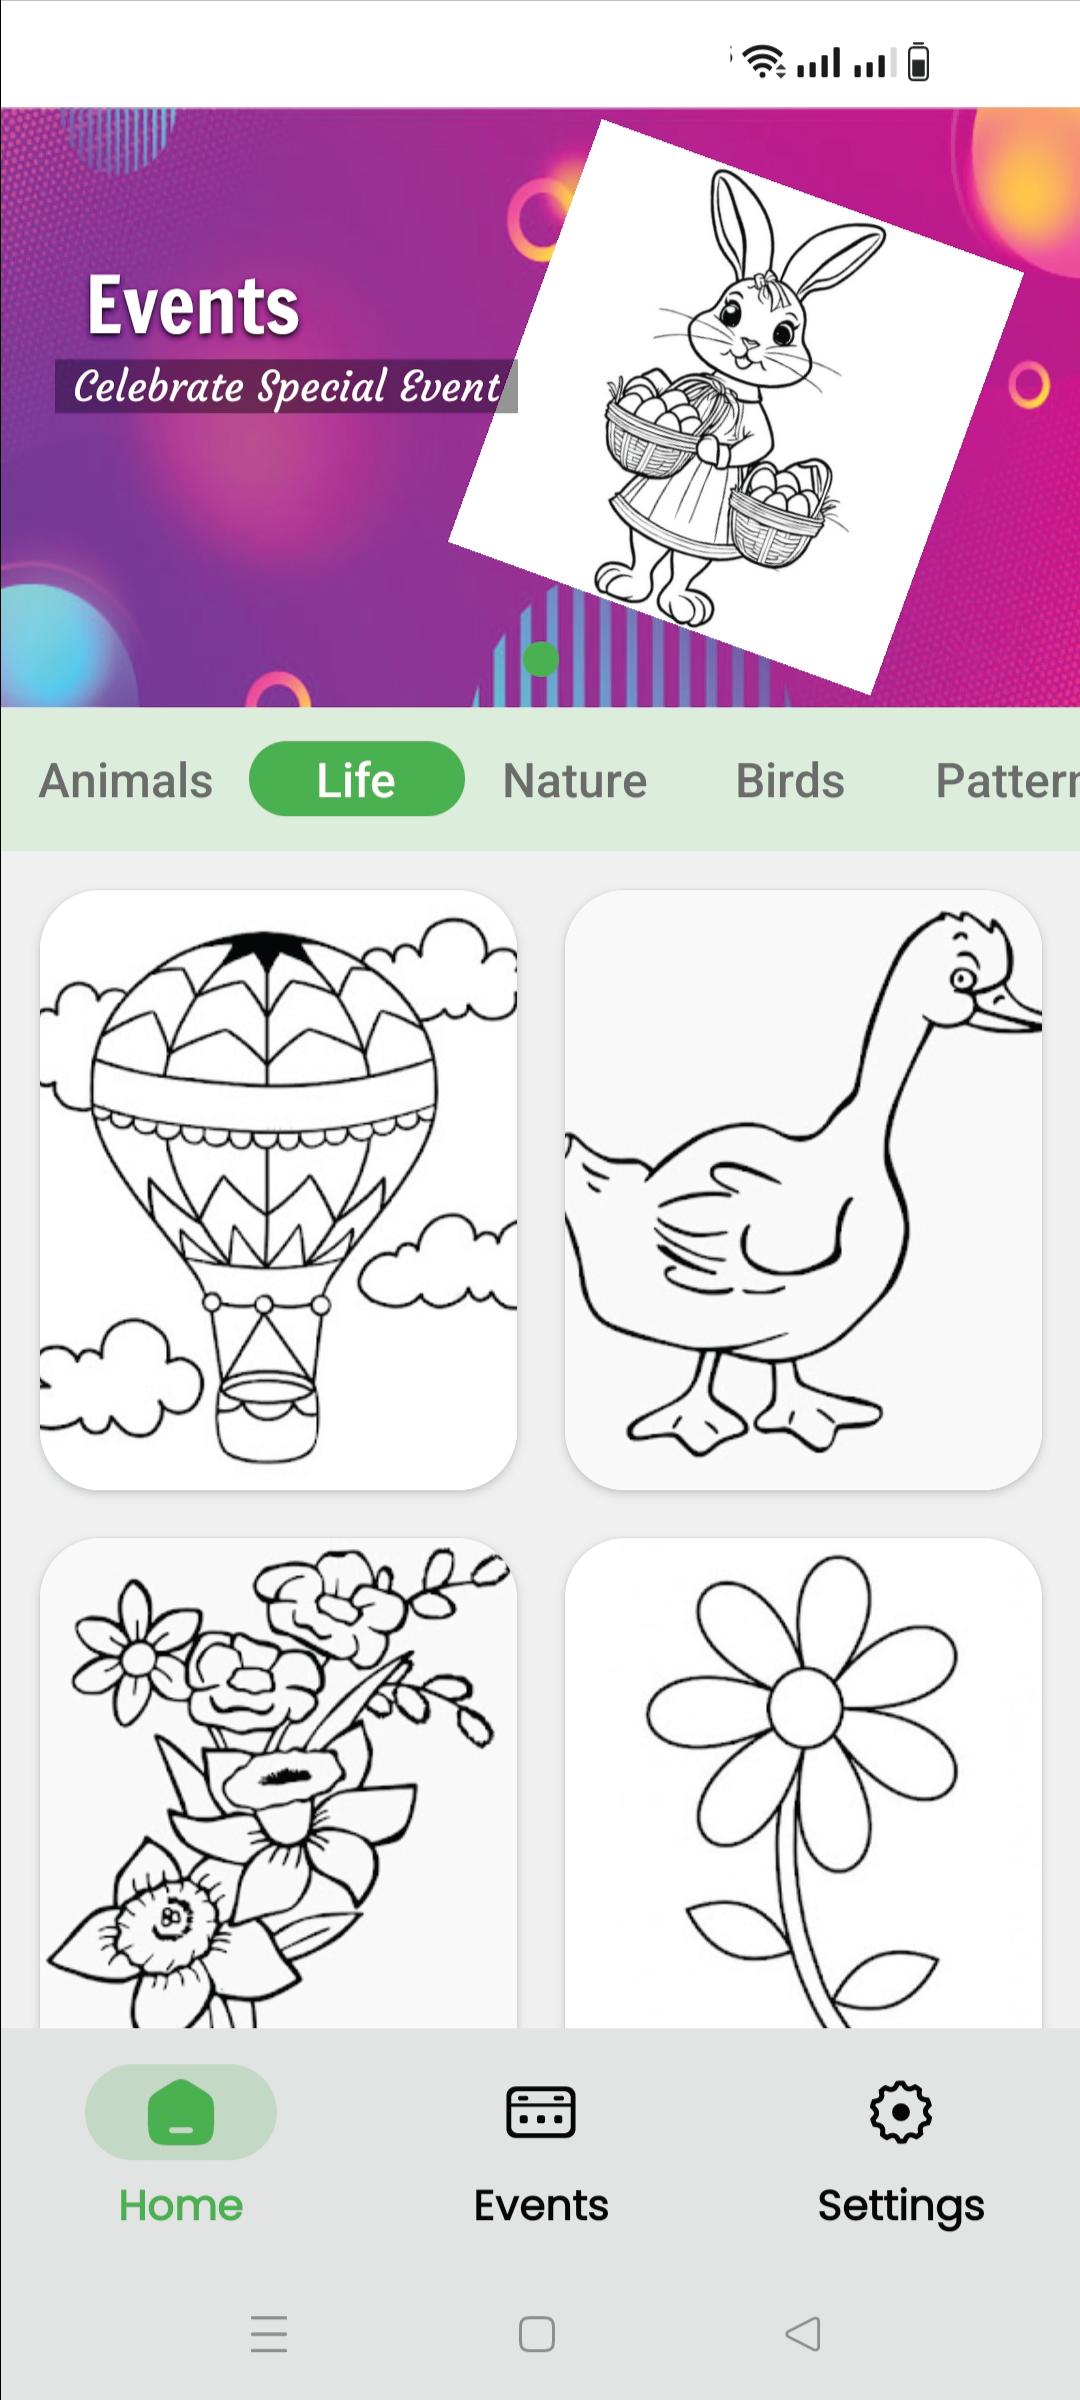Open the goose coloring page
This screenshot has width=1080, height=2400.
[803, 1190]
